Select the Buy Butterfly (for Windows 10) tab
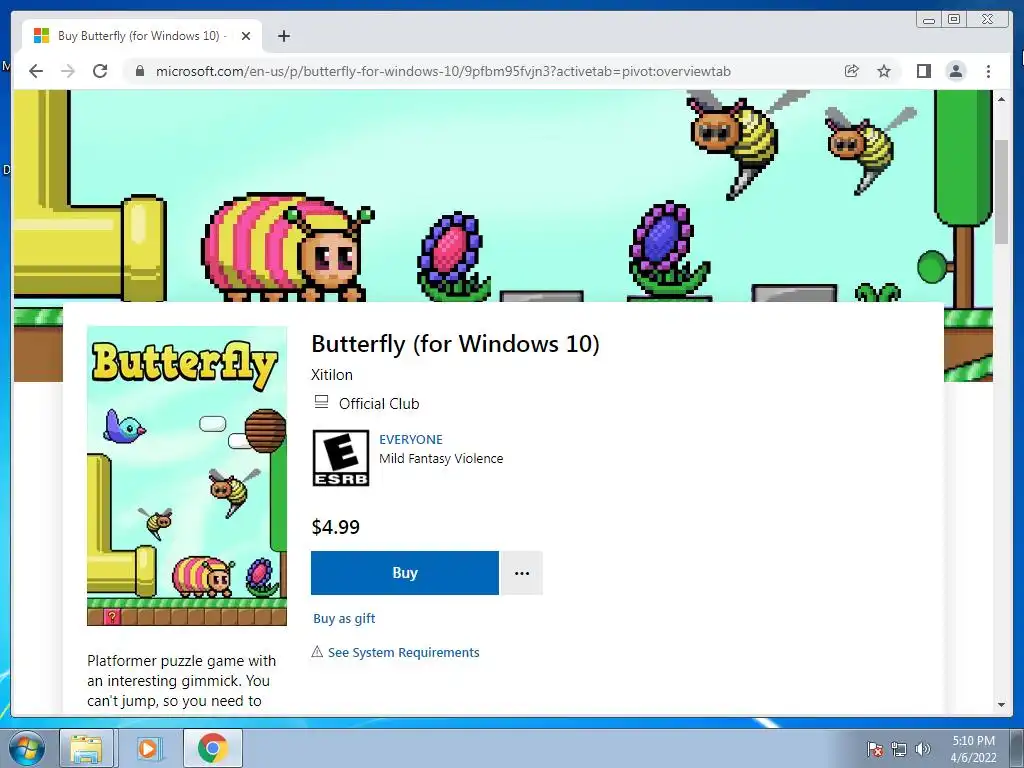The width and height of the screenshot is (1024, 768). pyautogui.click(x=142, y=36)
